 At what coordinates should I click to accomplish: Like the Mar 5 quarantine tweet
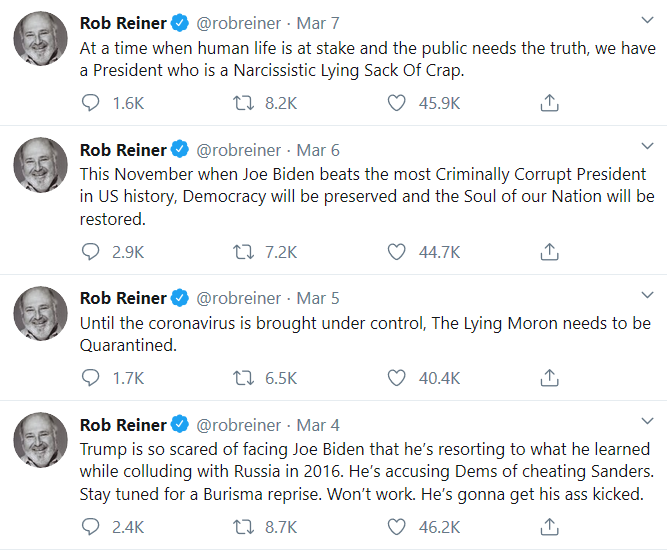397,378
